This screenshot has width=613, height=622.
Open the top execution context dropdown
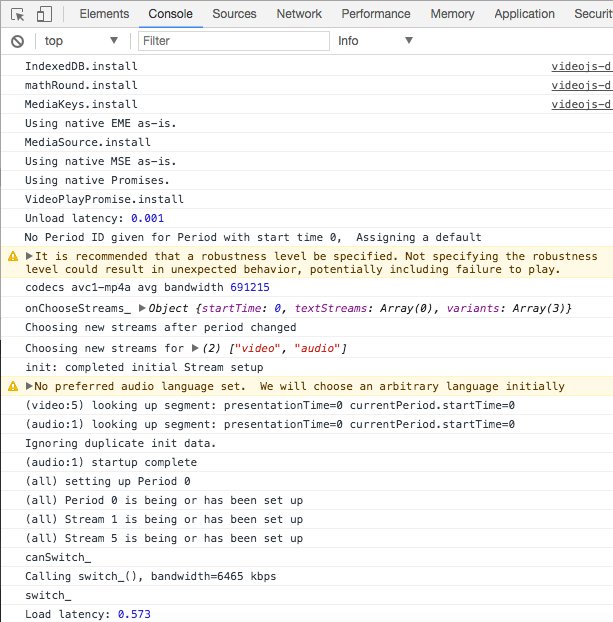pos(81,41)
